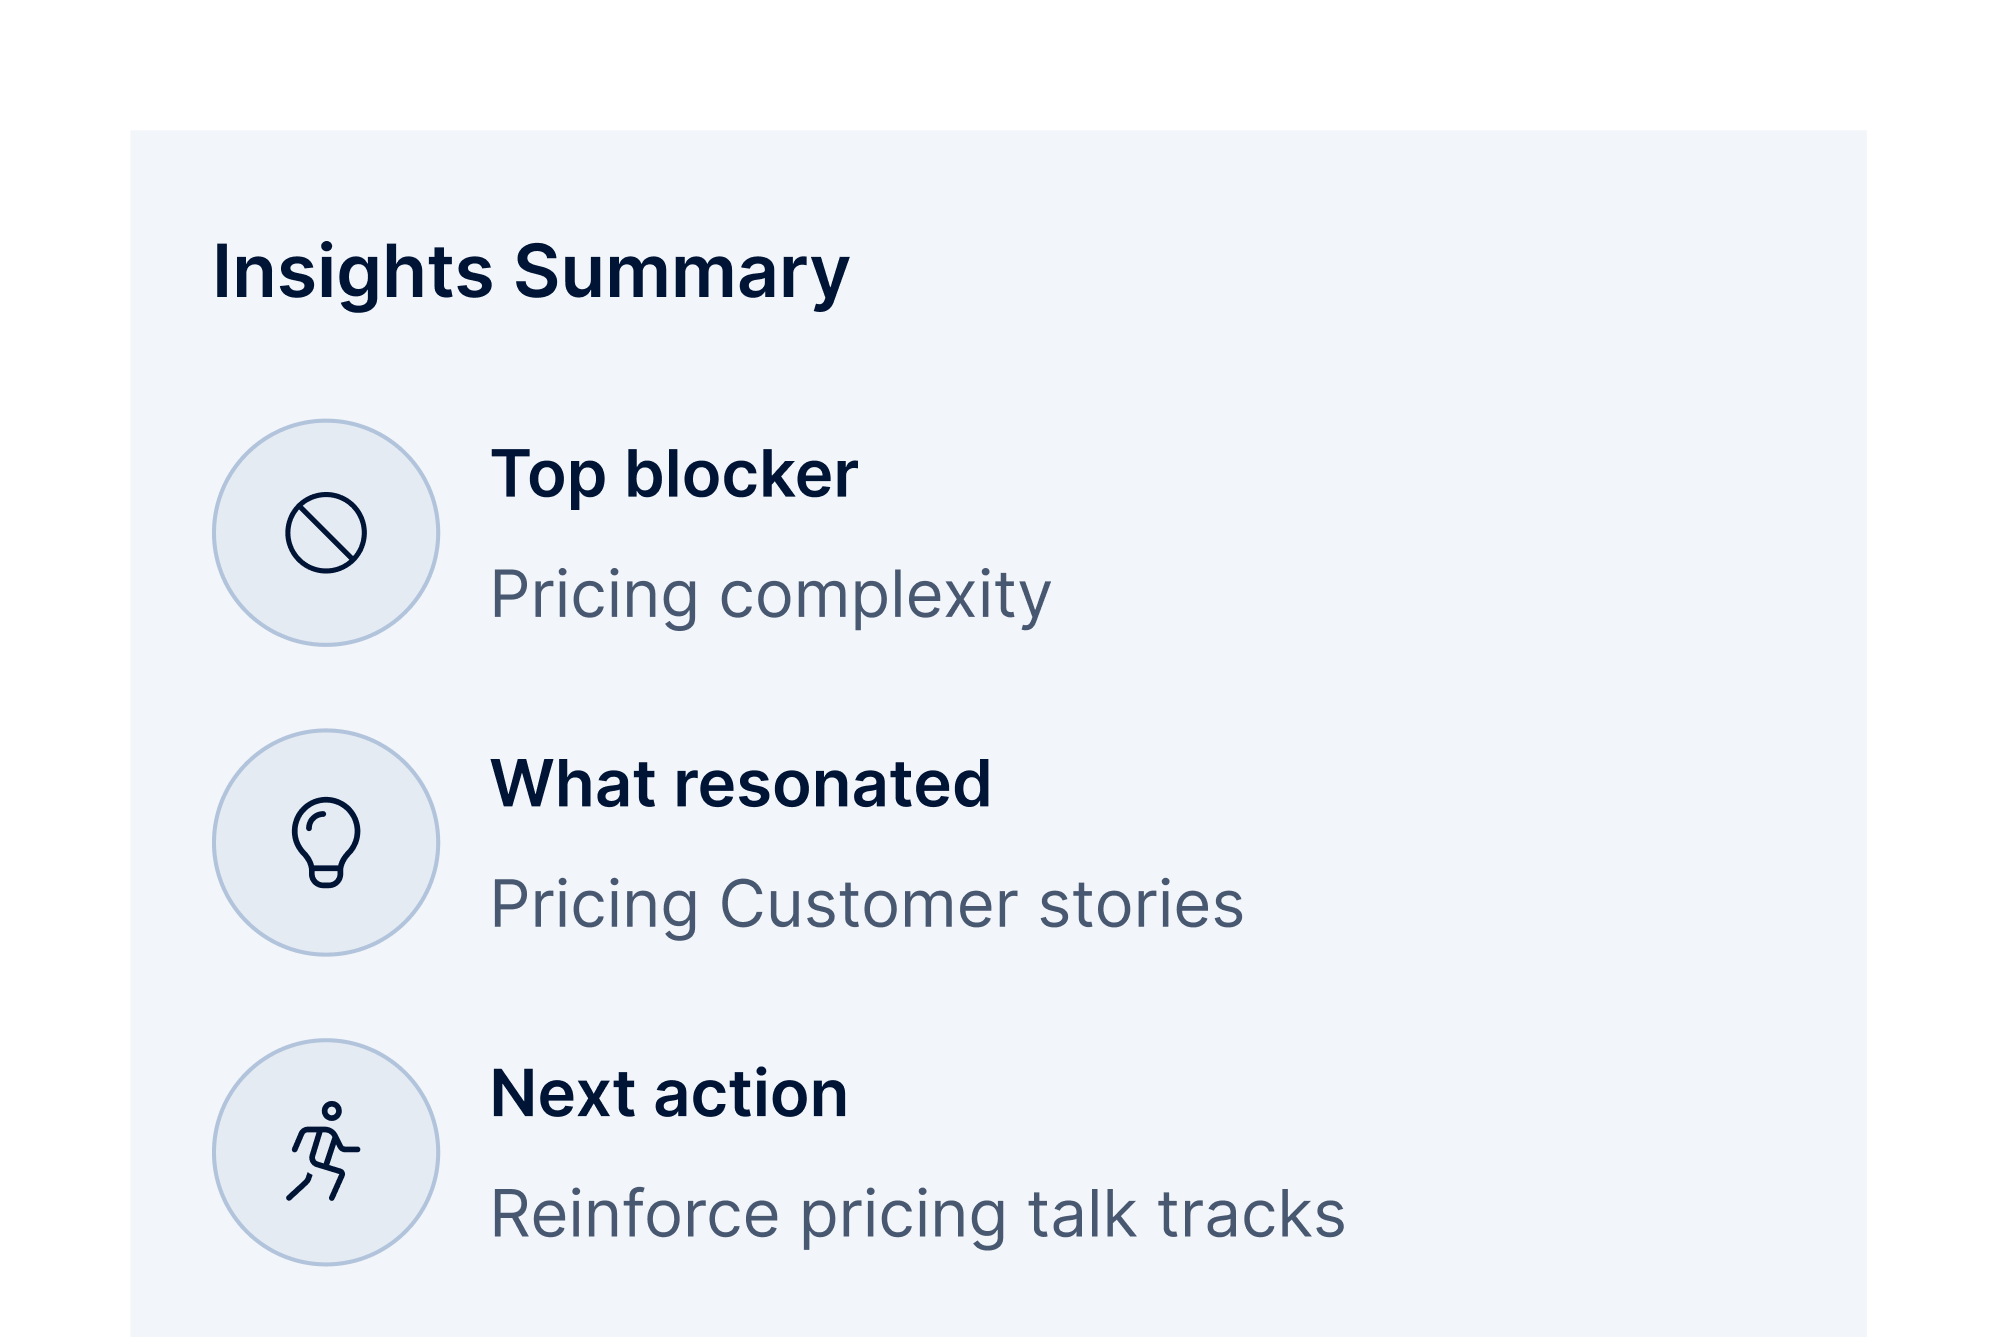Click the lightbulb icon

tap(326, 842)
